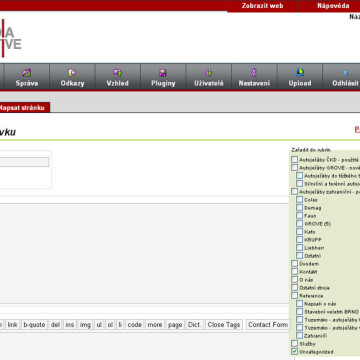Tick the Demag checkbox
This screenshot has width=360, height=360.
point(300,208)
